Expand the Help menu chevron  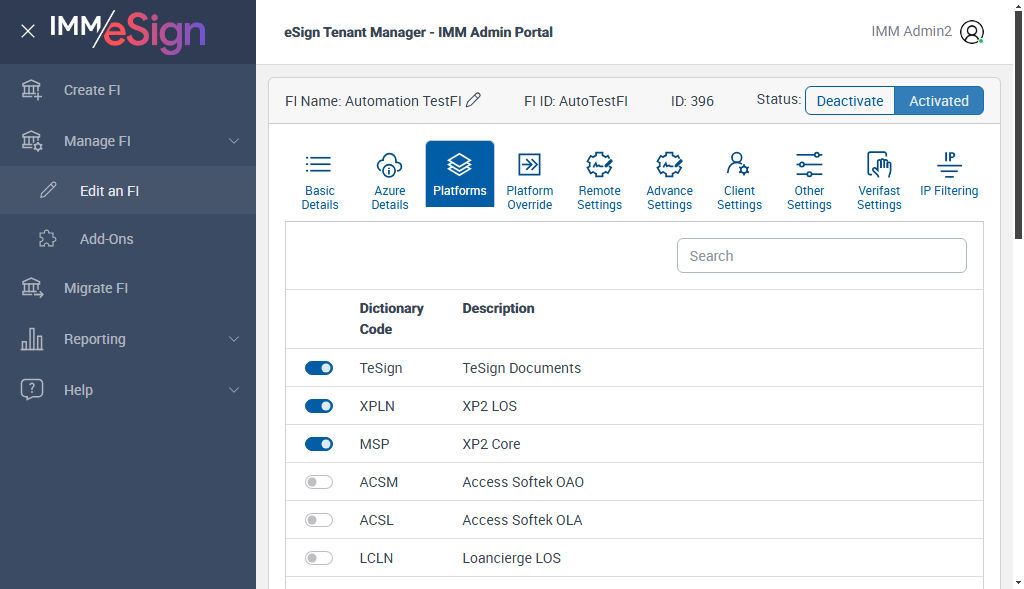234,390
